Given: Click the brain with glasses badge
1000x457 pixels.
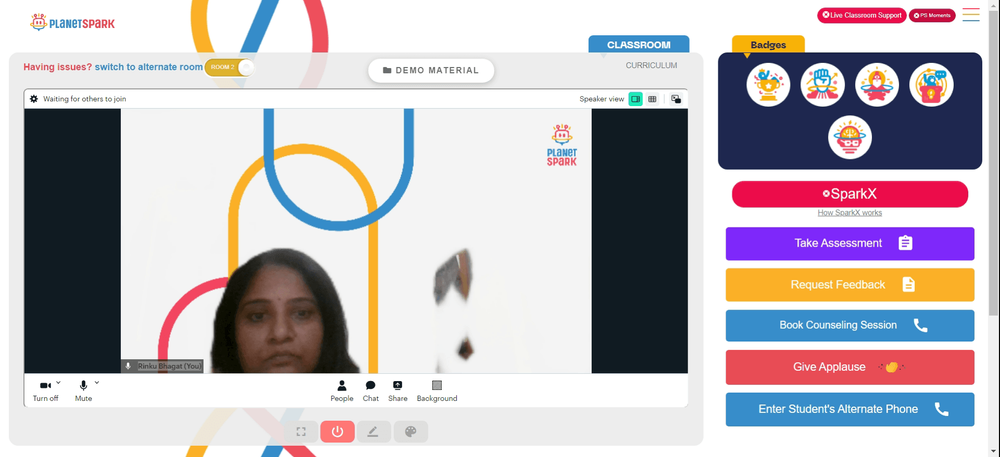Looking at the screenshot, I should point(850,137).
